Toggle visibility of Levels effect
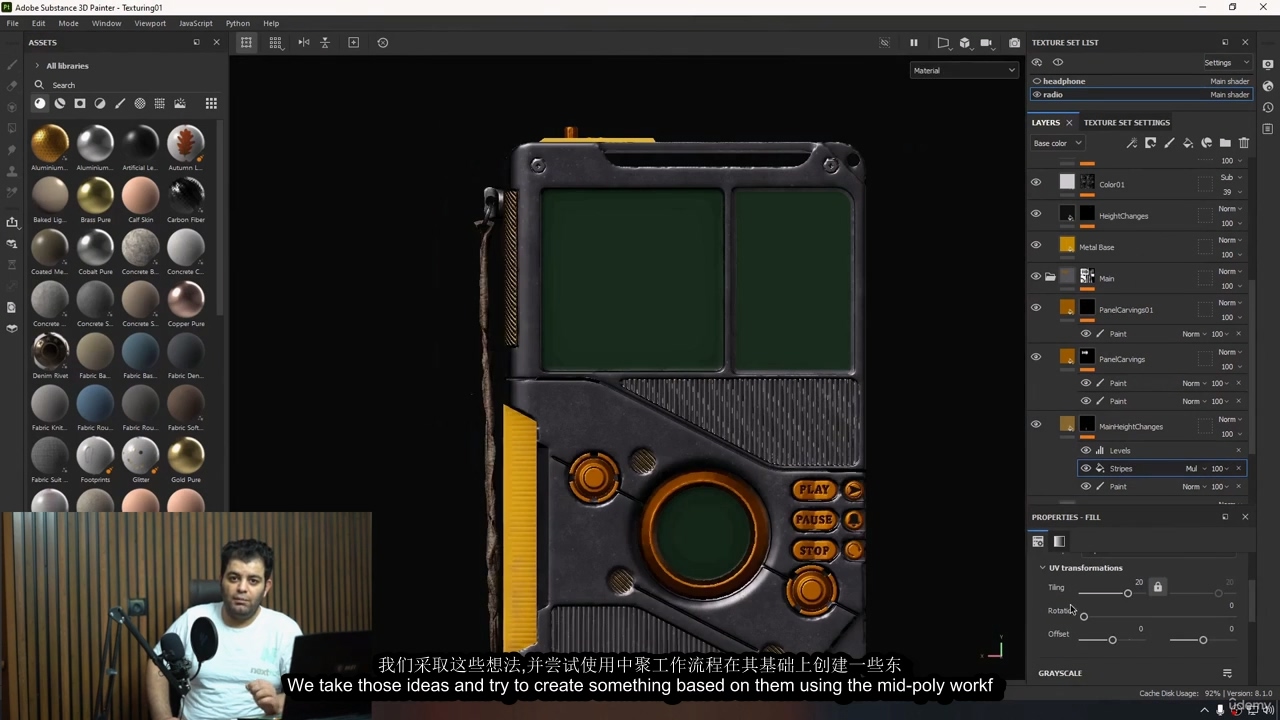 pyautogui.click(x=1086, y=450)
